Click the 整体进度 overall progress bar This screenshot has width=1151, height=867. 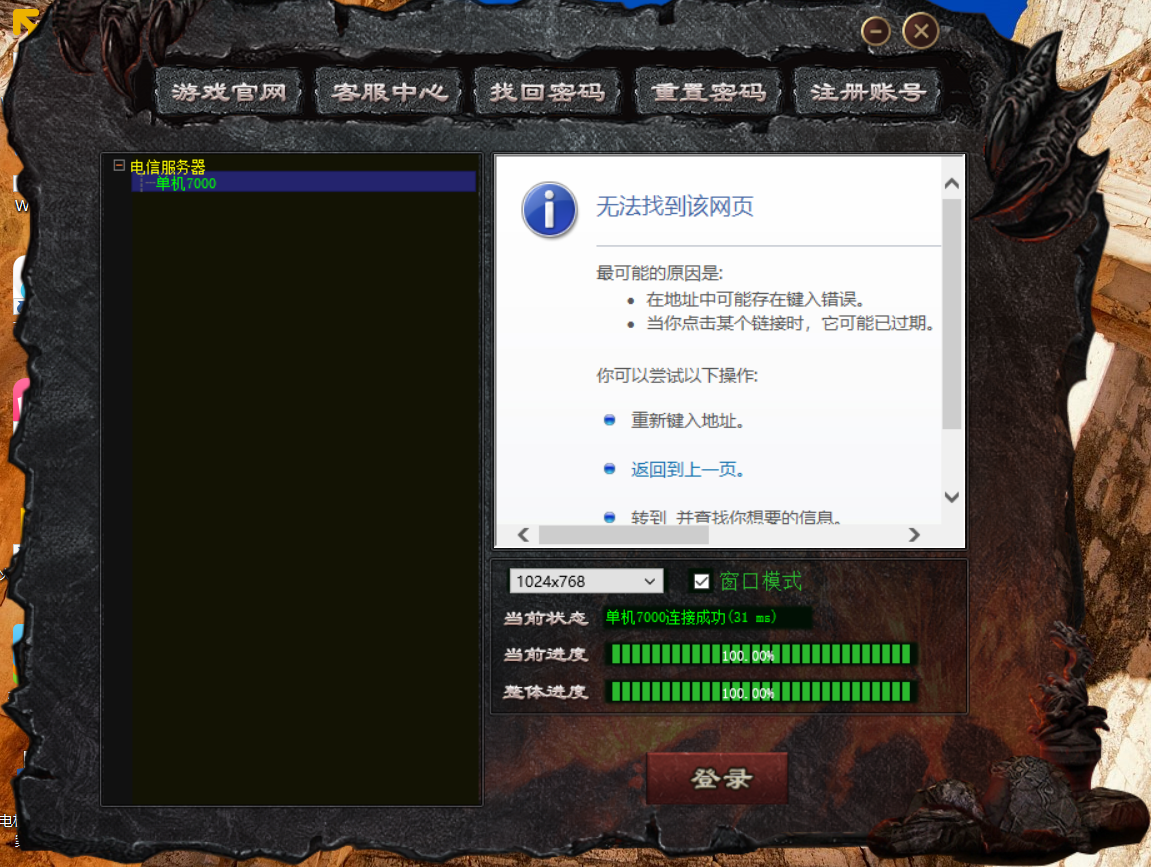pyautogui.click(x=760, y=692)
